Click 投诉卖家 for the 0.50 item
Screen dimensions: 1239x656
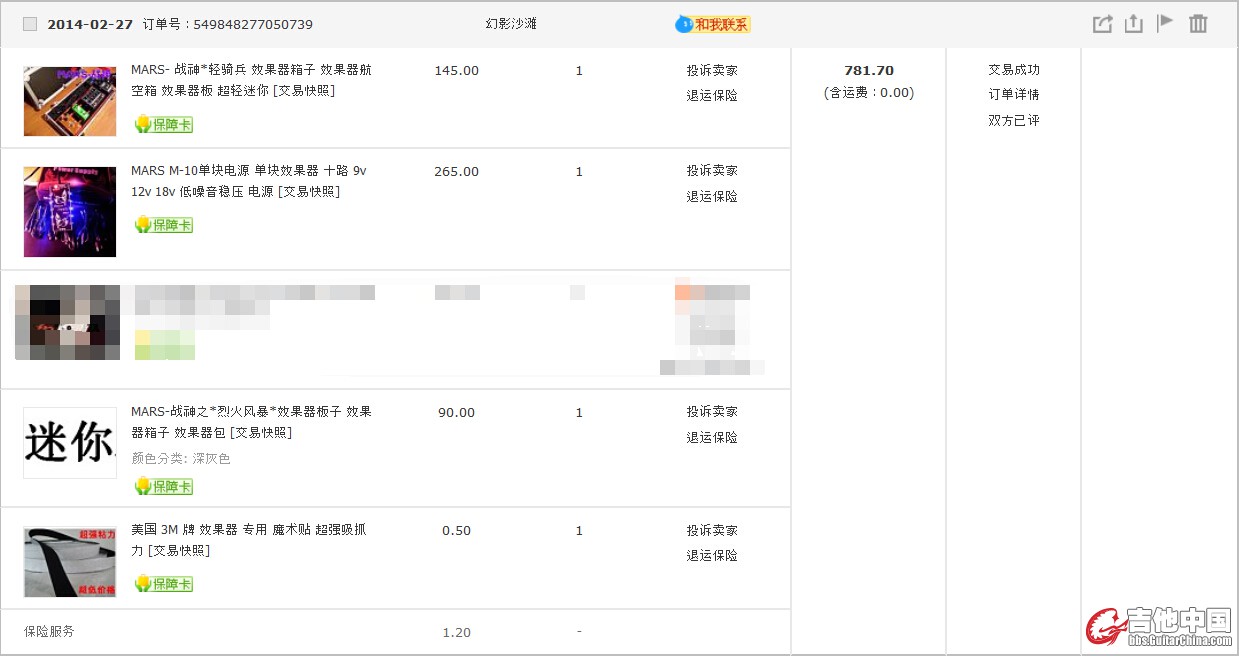(x=712, y=531)
